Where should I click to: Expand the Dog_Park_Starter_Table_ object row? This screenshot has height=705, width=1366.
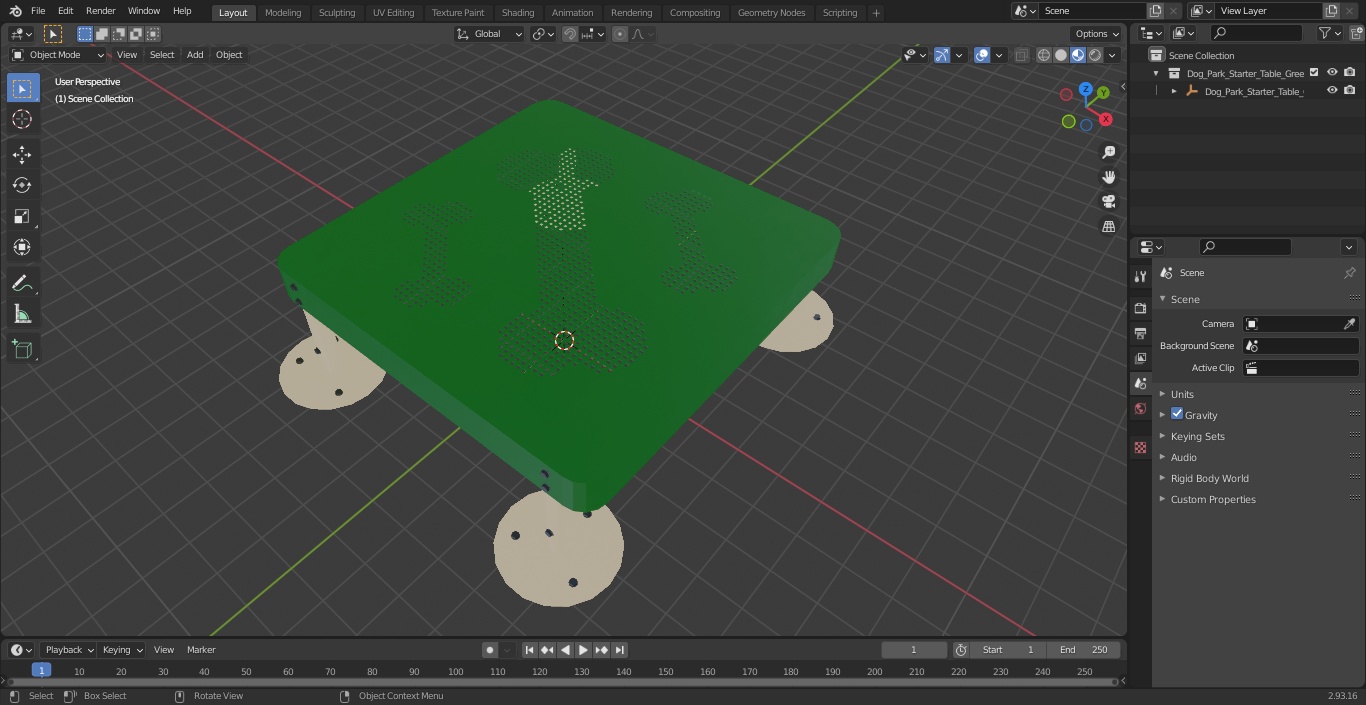click(1174, 91)
